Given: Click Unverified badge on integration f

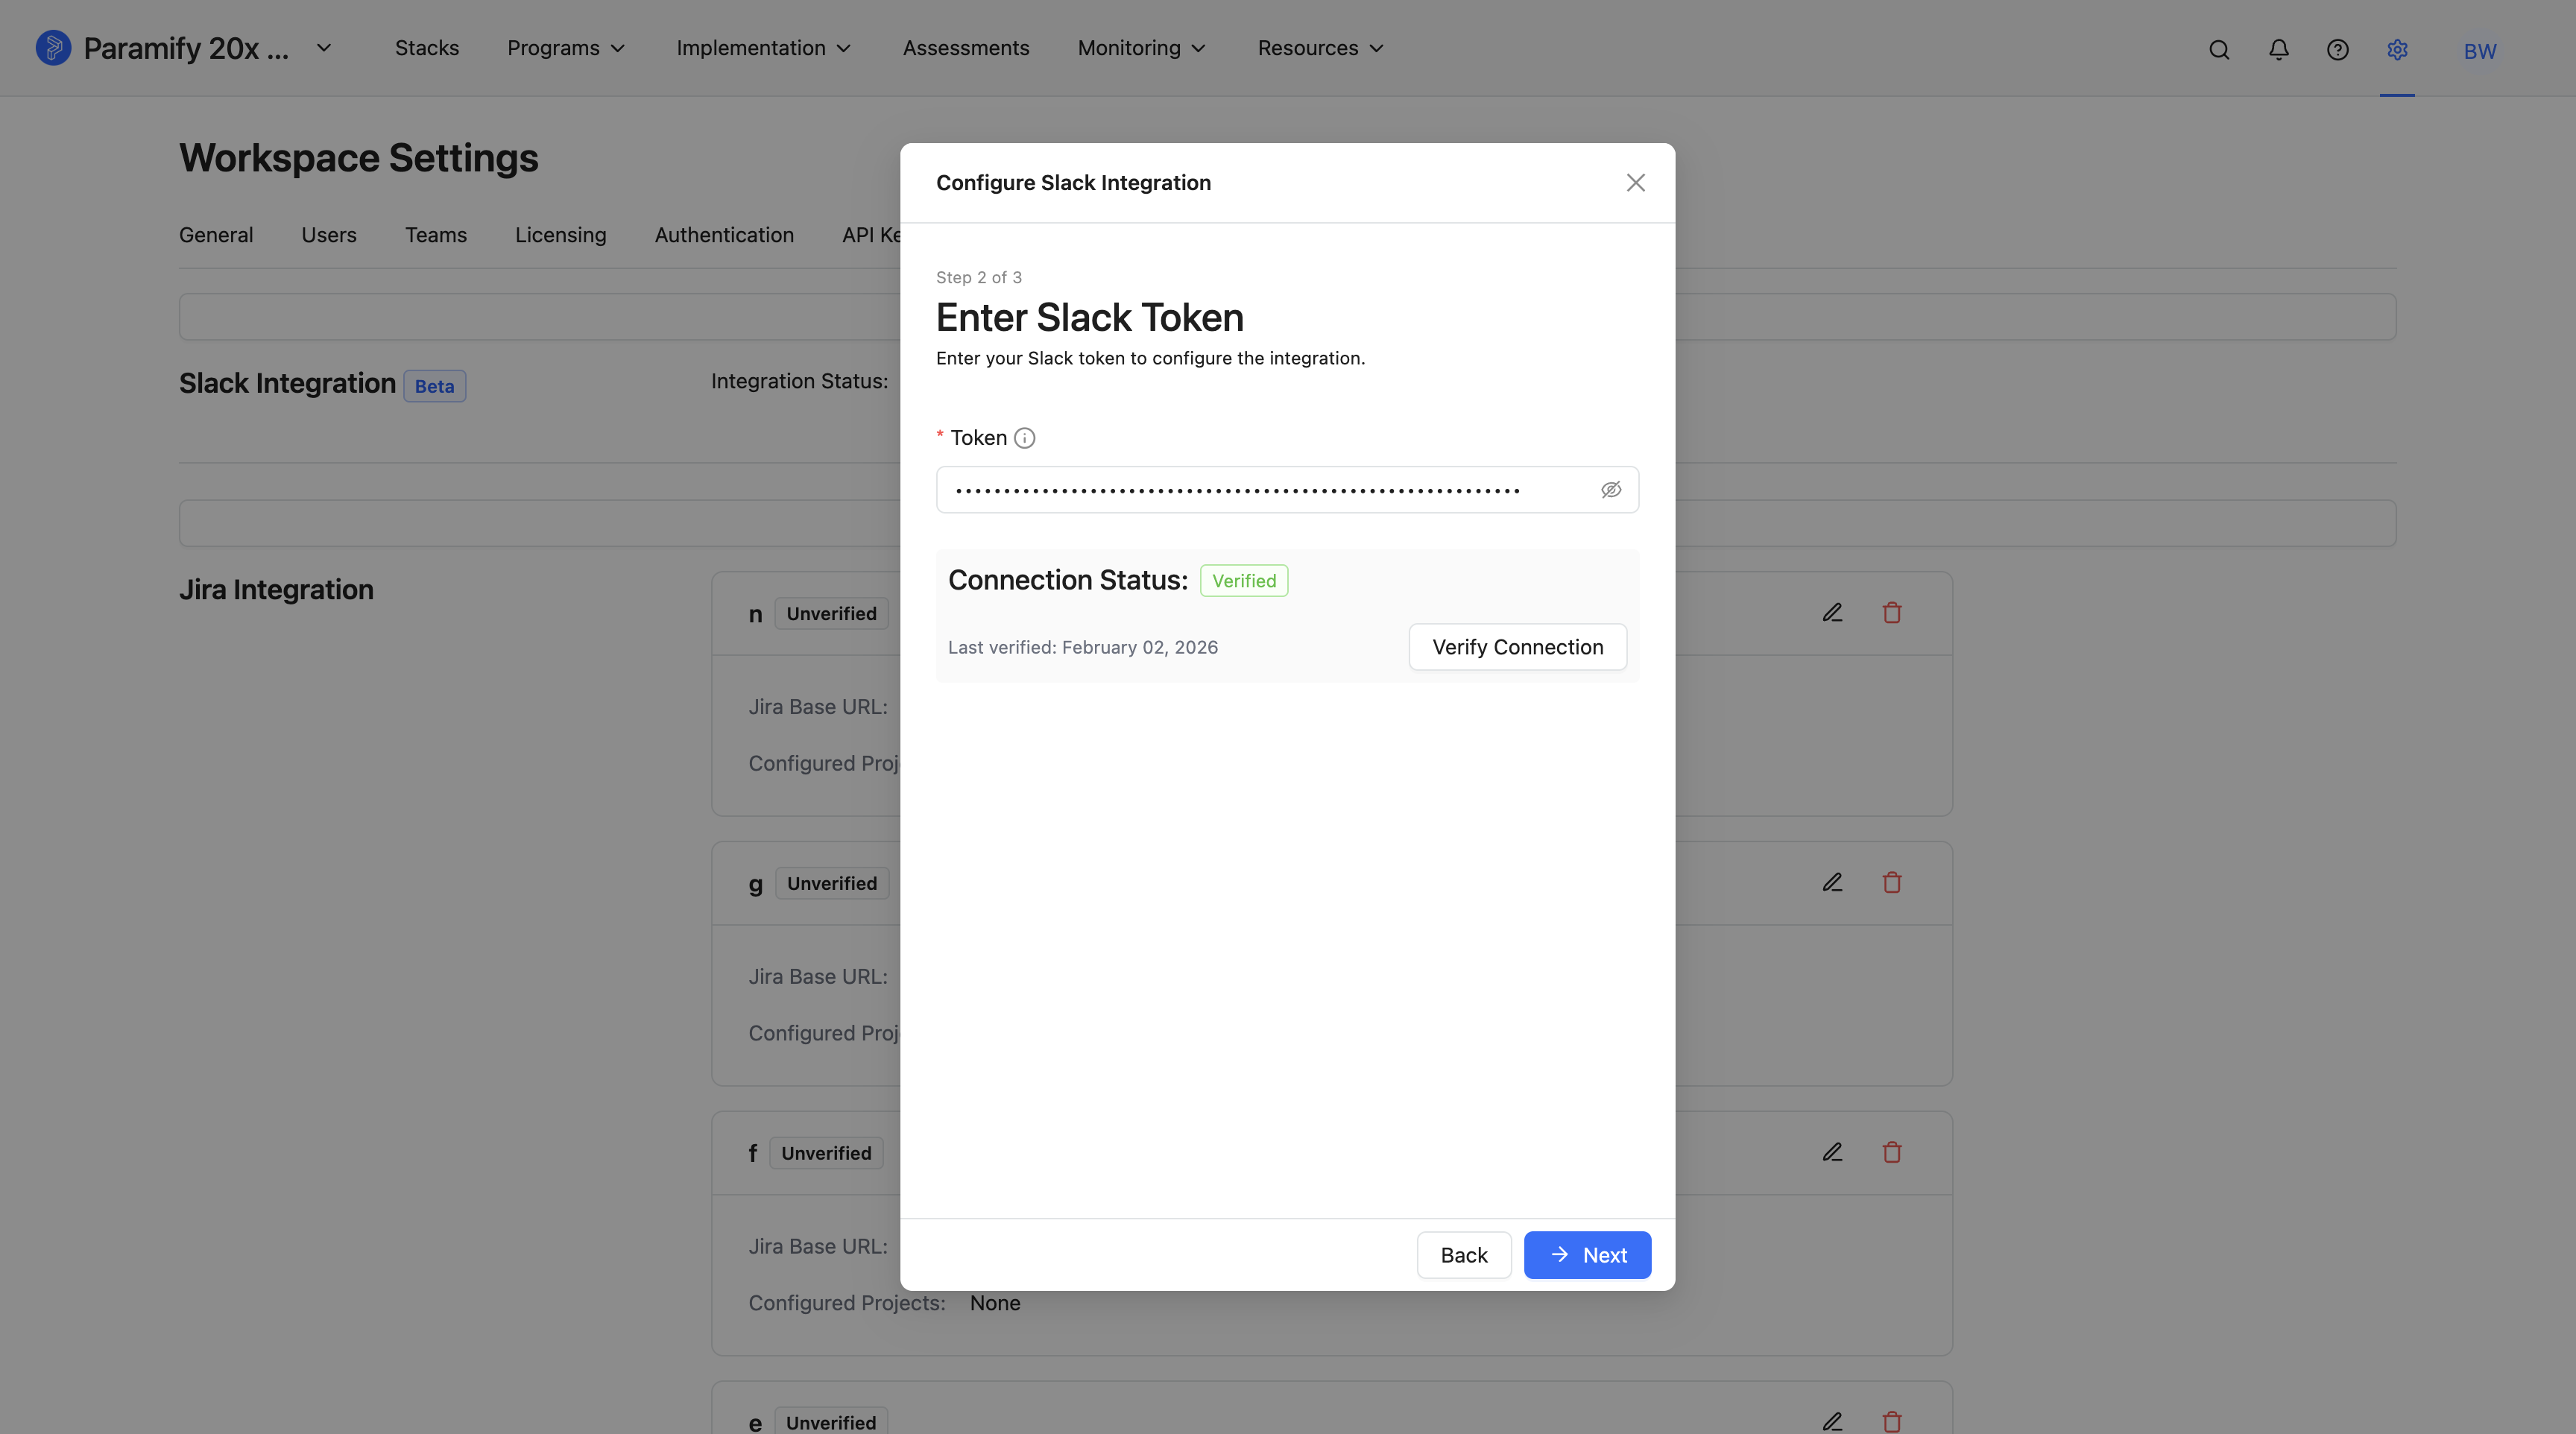Looking at the screenshot, I should click(826, 1154).
